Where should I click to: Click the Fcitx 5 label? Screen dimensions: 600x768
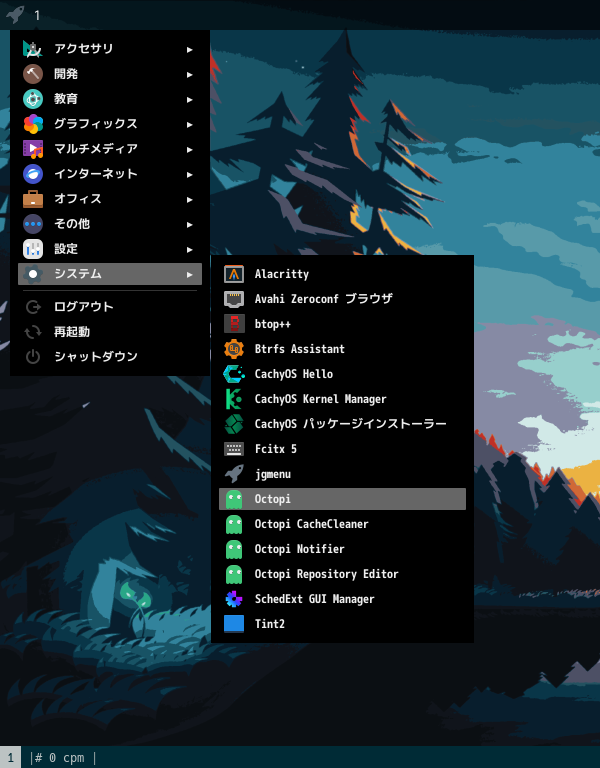[x=276, y=449]
